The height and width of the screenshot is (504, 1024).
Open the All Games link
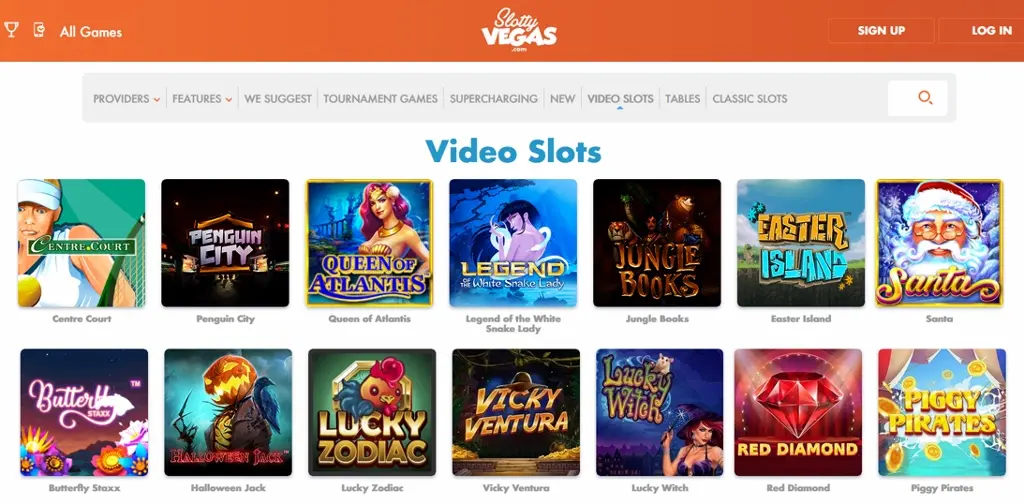click(91, 31)
